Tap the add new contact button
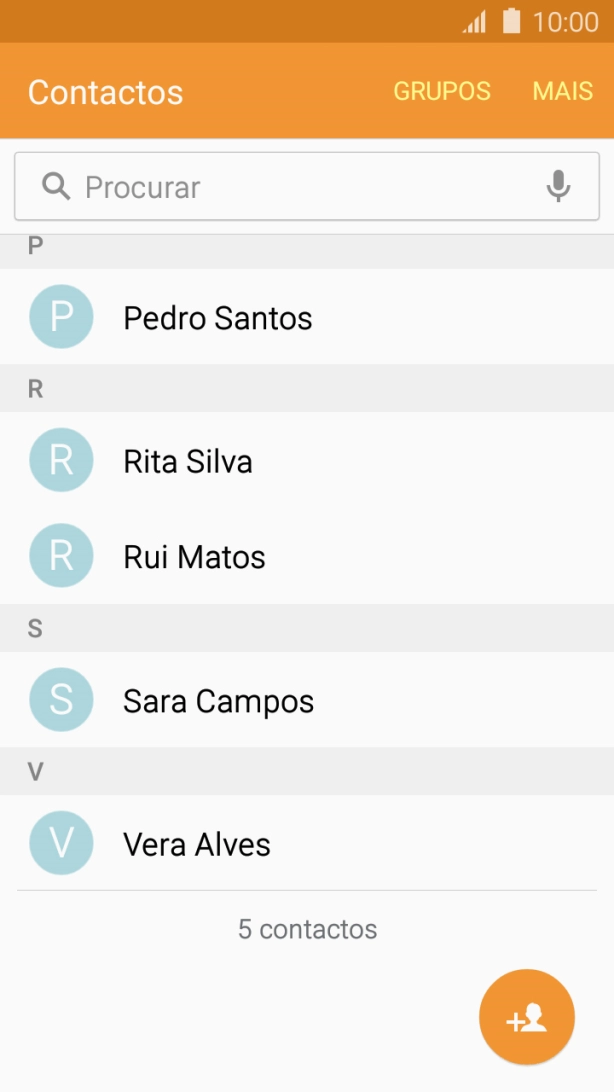 tap(527, 1017)
